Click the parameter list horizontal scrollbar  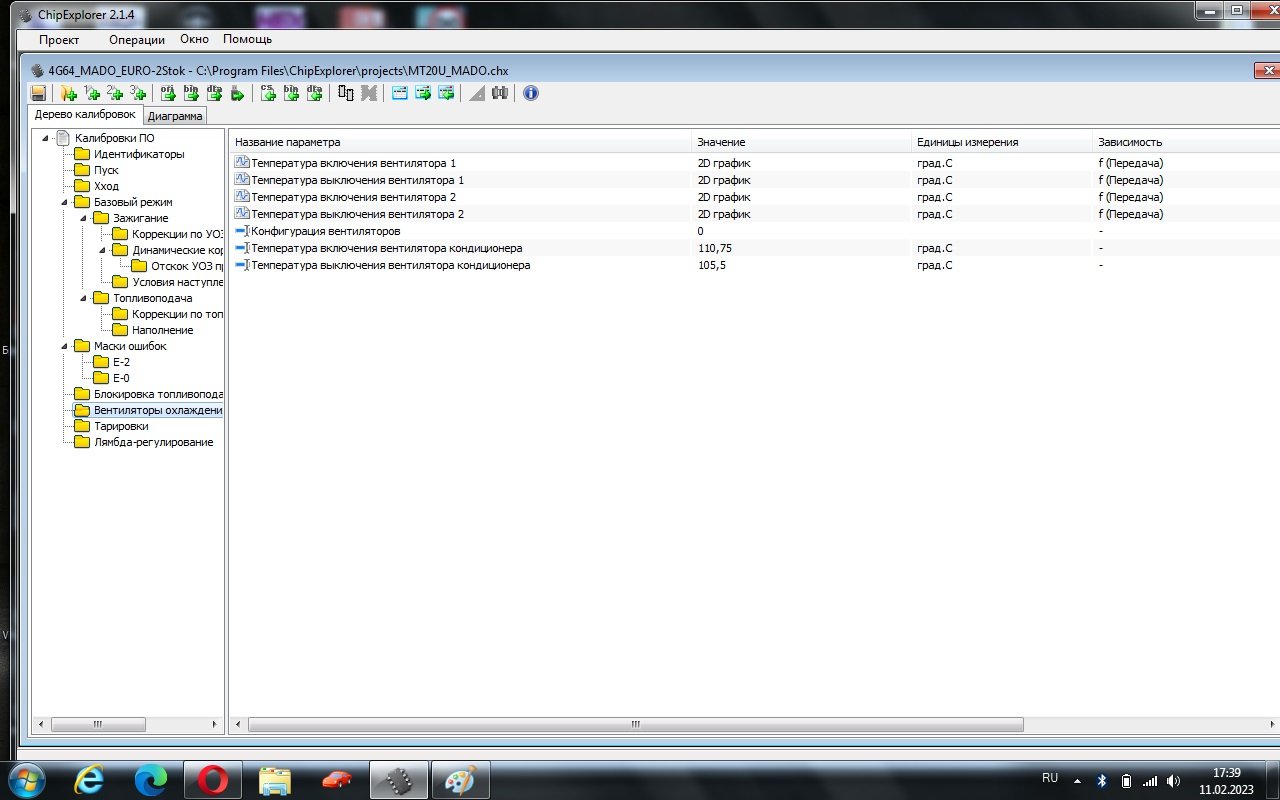tap(635, 724)
